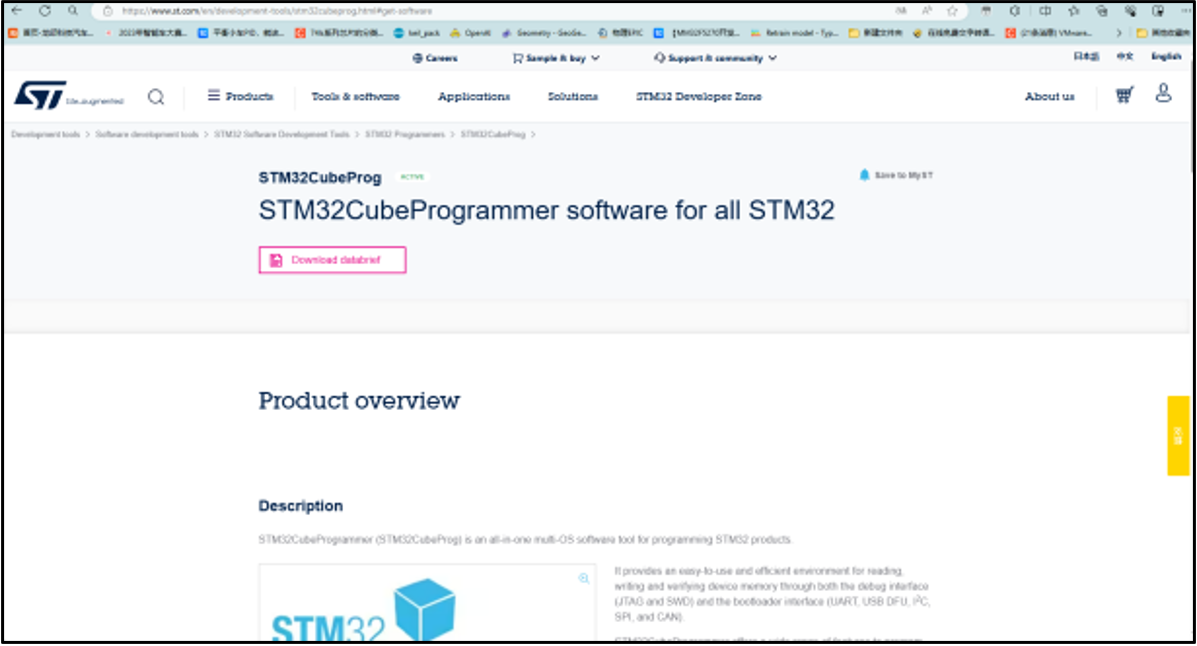Open the Tools & software menu
The image size is (1197, 646).
(x=355, y=96)
